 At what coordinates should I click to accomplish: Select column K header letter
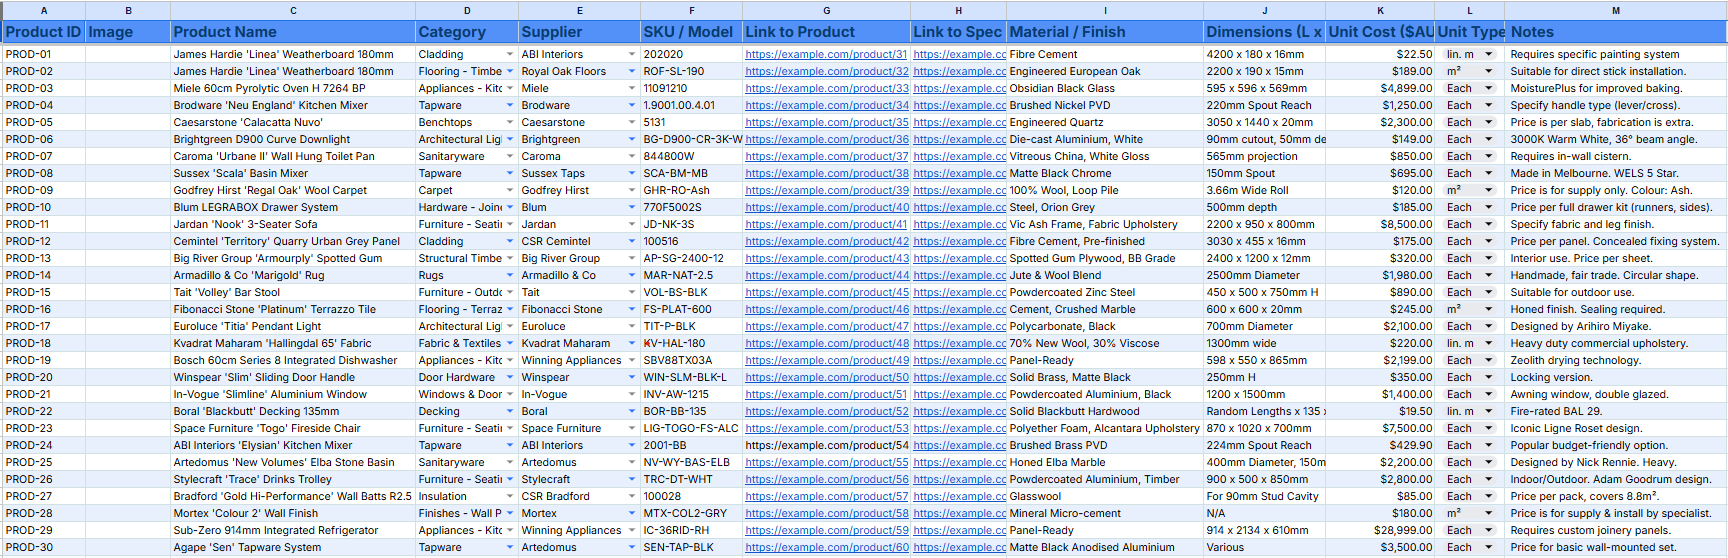1380,10
